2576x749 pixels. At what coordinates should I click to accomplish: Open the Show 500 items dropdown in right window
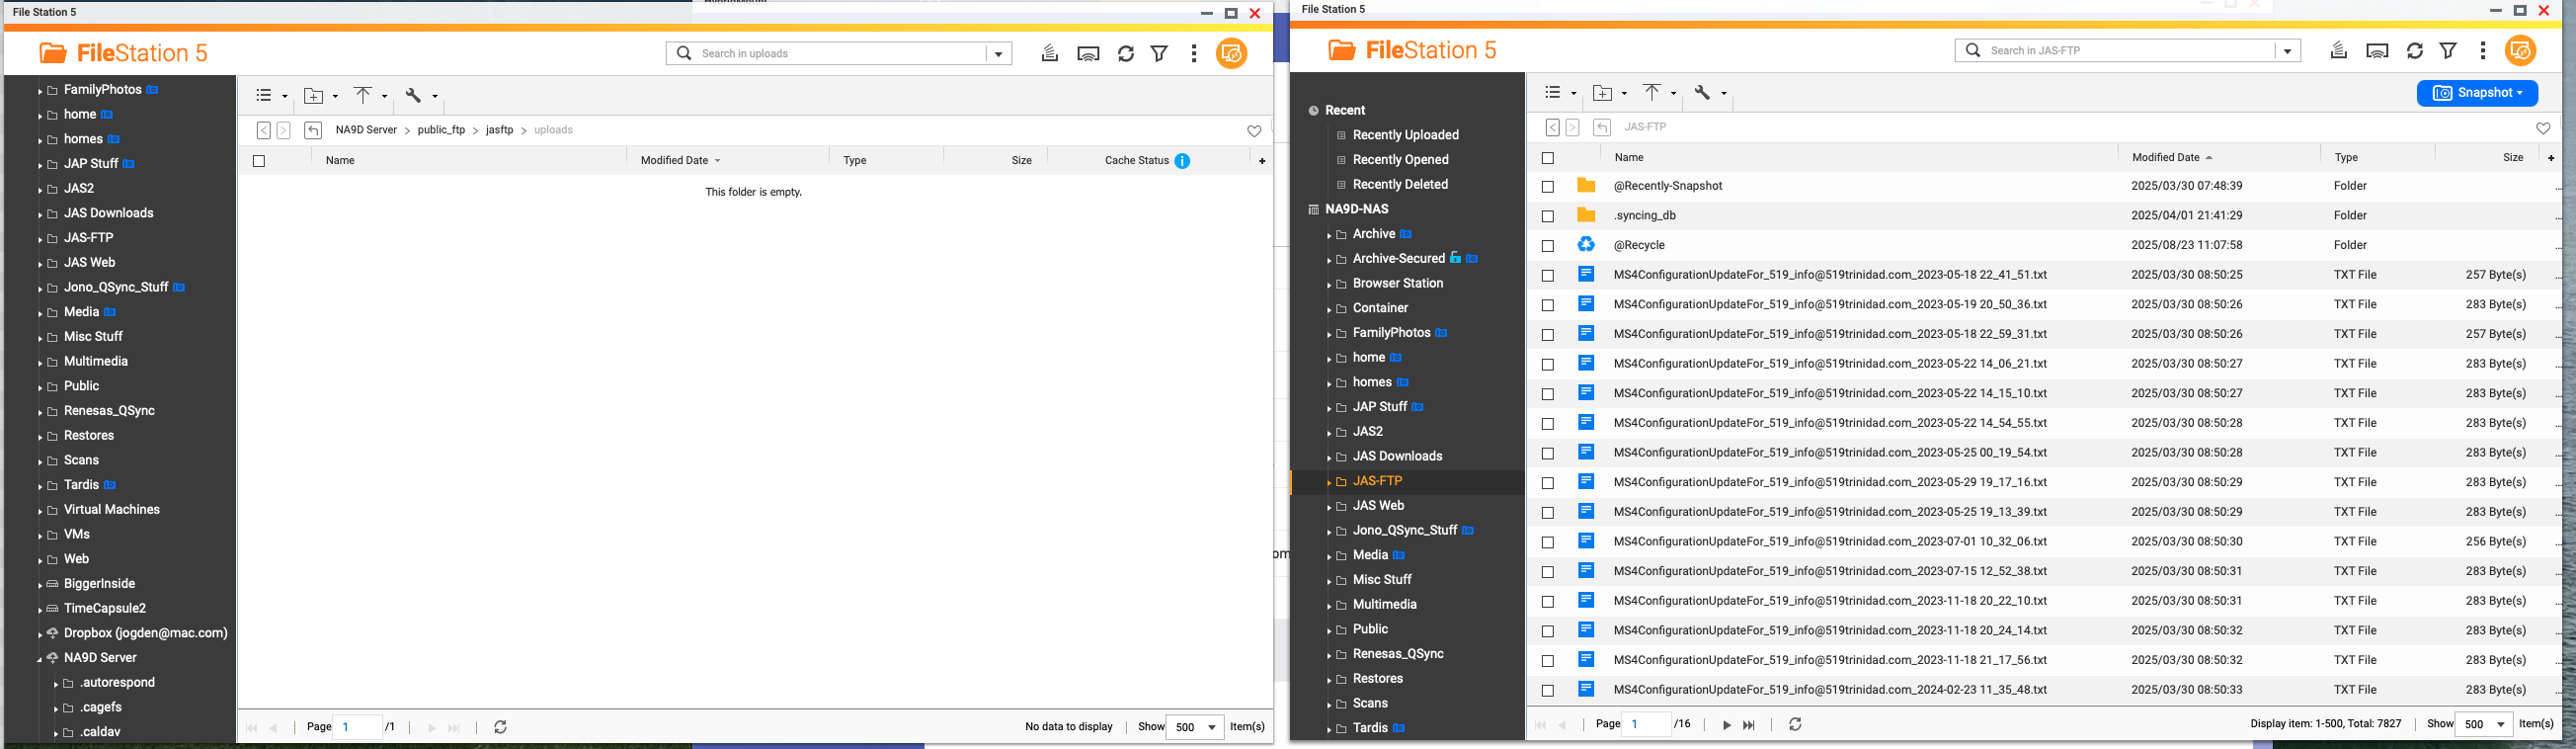pos(2484,724)
